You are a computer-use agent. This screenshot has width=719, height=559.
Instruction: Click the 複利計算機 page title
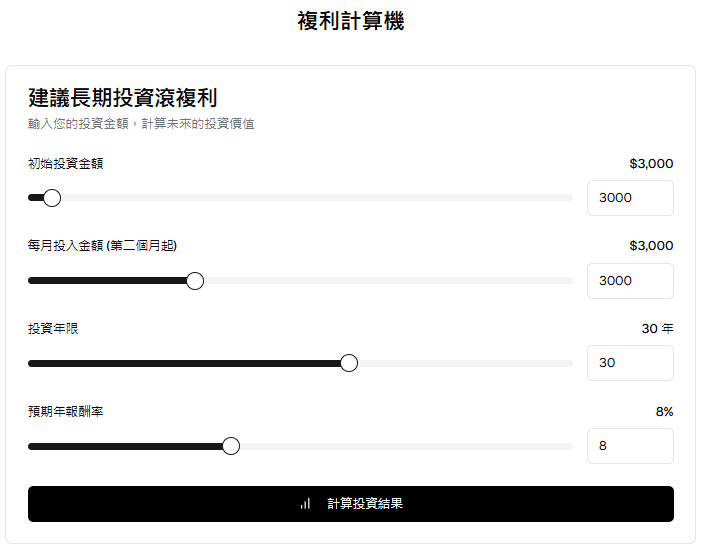[351, 21]
